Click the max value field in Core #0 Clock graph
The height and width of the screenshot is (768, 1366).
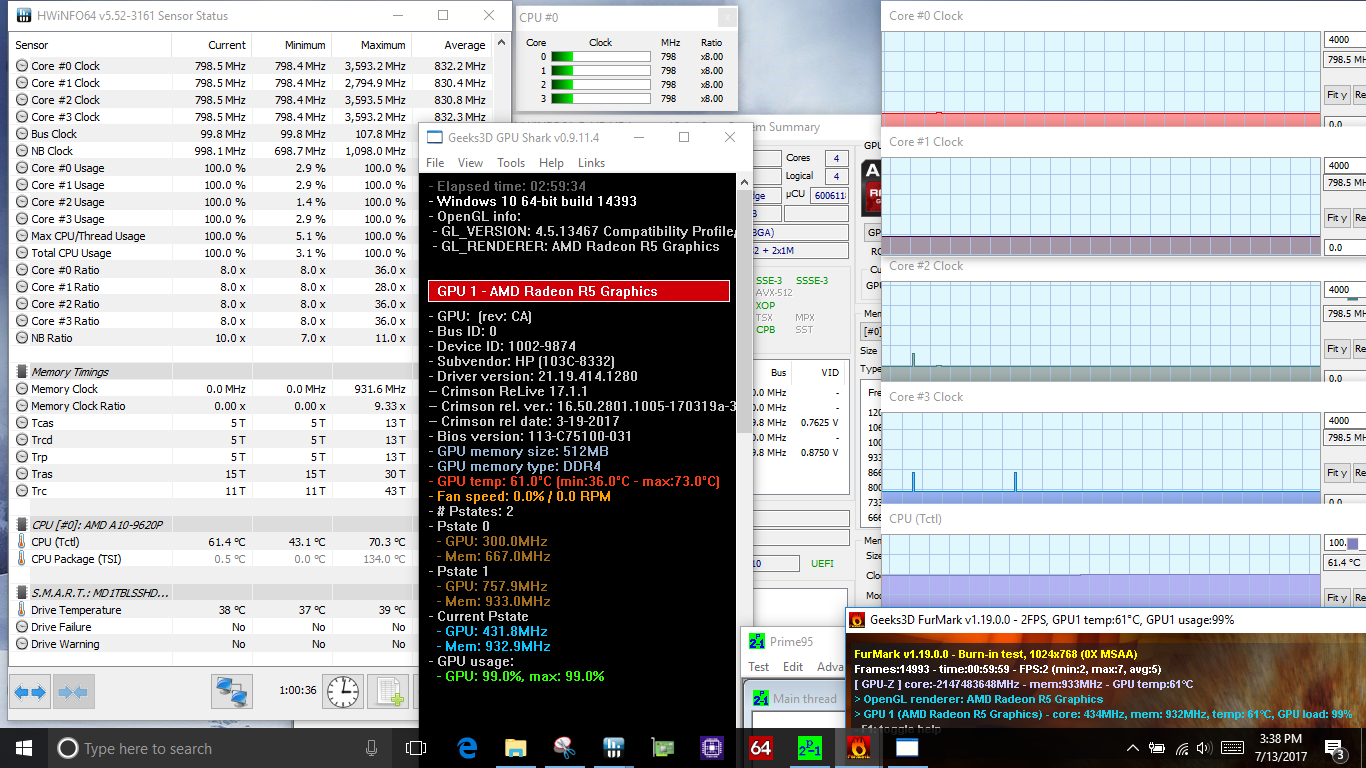click(x=1345, y=40)
